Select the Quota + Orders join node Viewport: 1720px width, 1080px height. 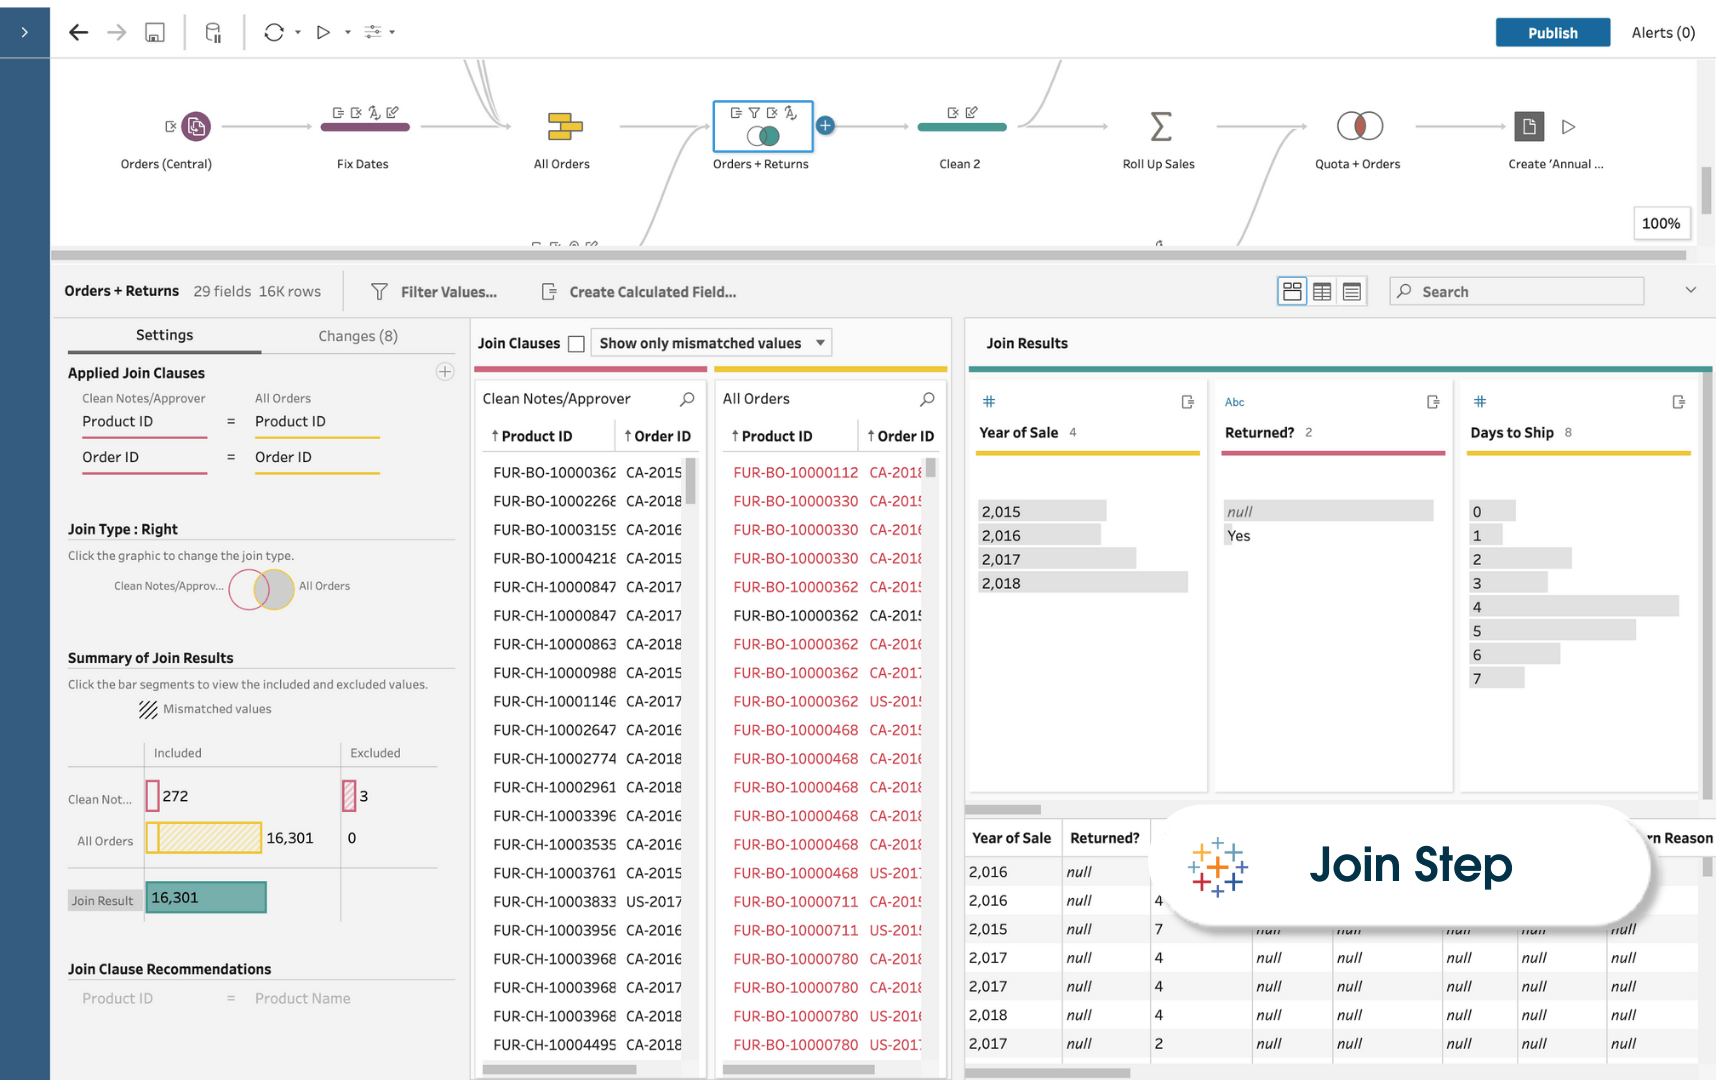(1357, 127)
